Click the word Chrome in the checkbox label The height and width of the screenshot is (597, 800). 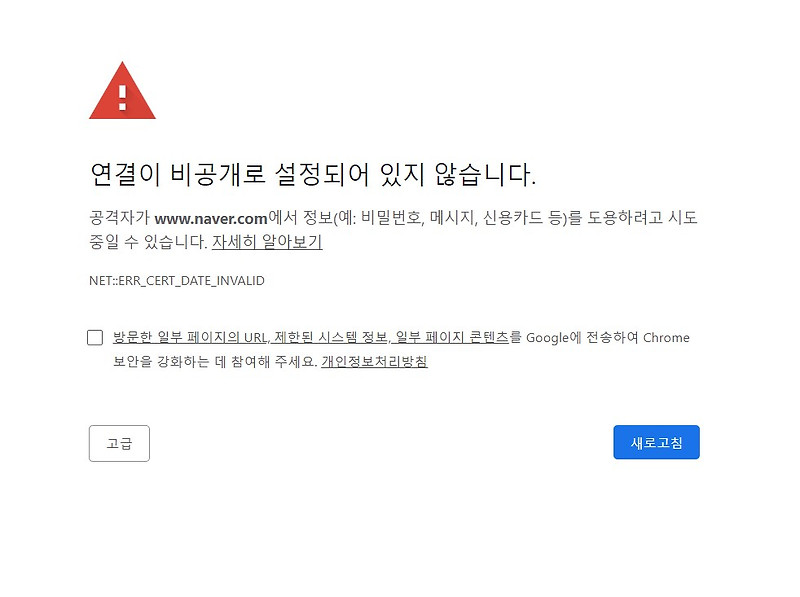point(666,337)
